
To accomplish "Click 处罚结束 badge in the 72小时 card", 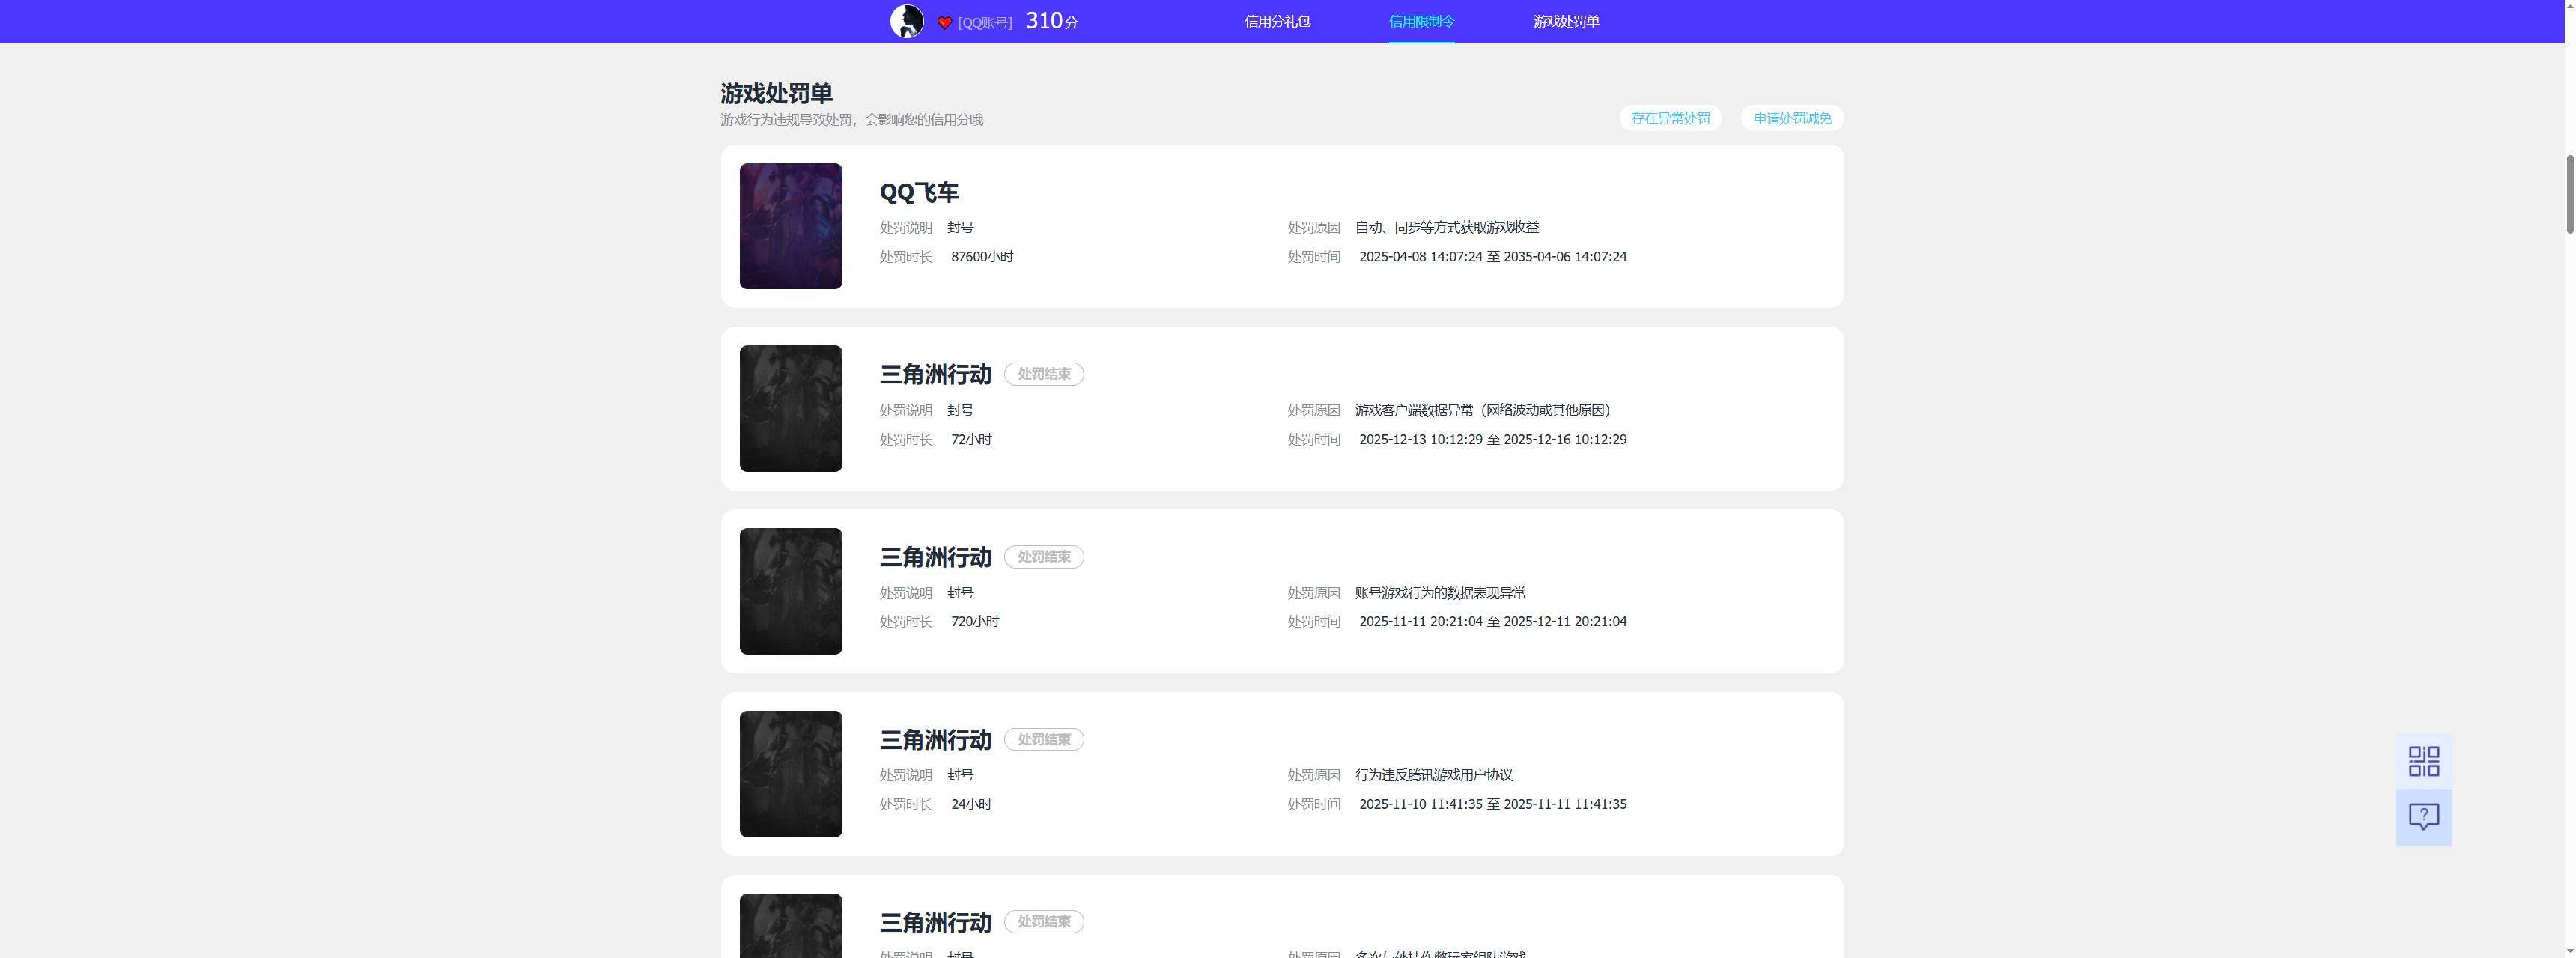I will [1044, 374].
